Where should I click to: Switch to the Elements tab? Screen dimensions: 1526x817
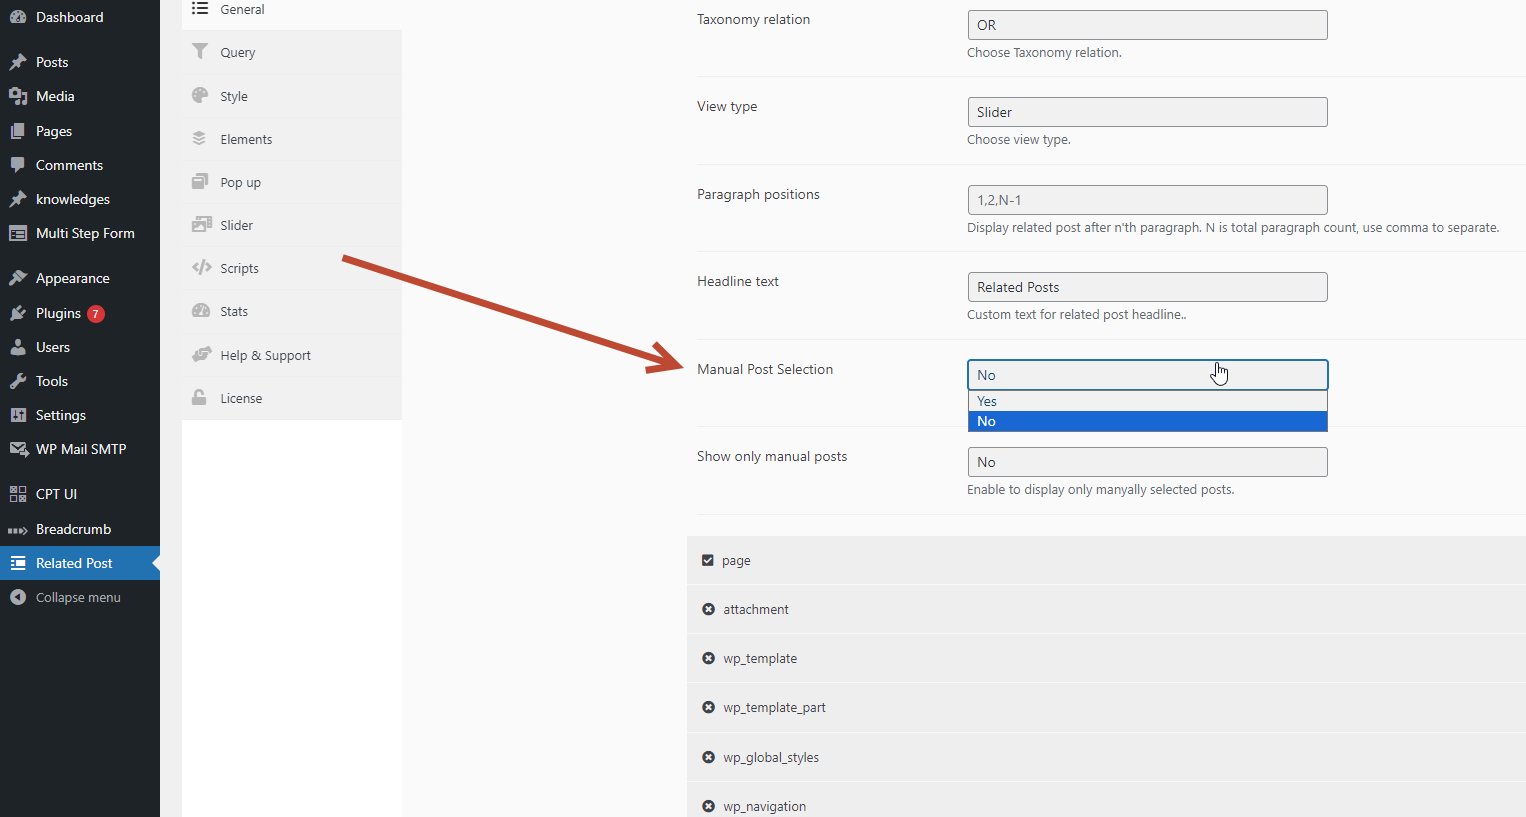point(292,139)
